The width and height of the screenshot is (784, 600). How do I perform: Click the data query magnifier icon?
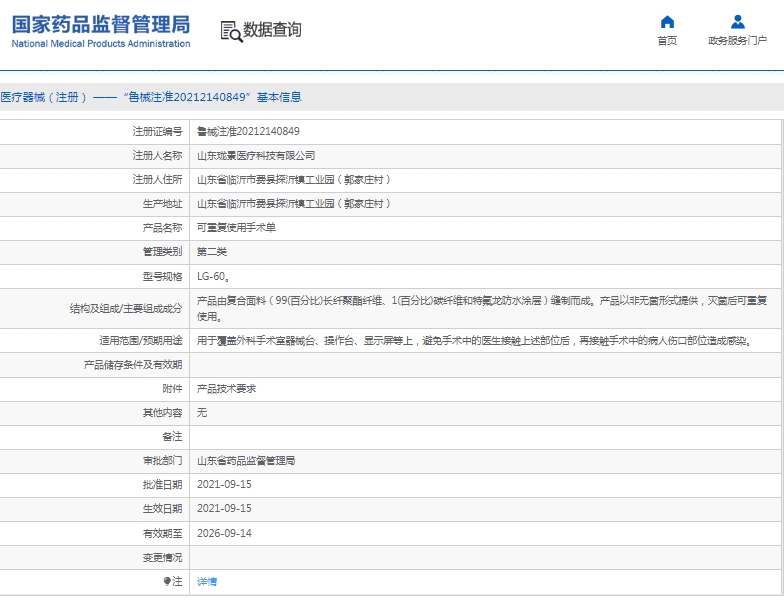pos(231,31)
